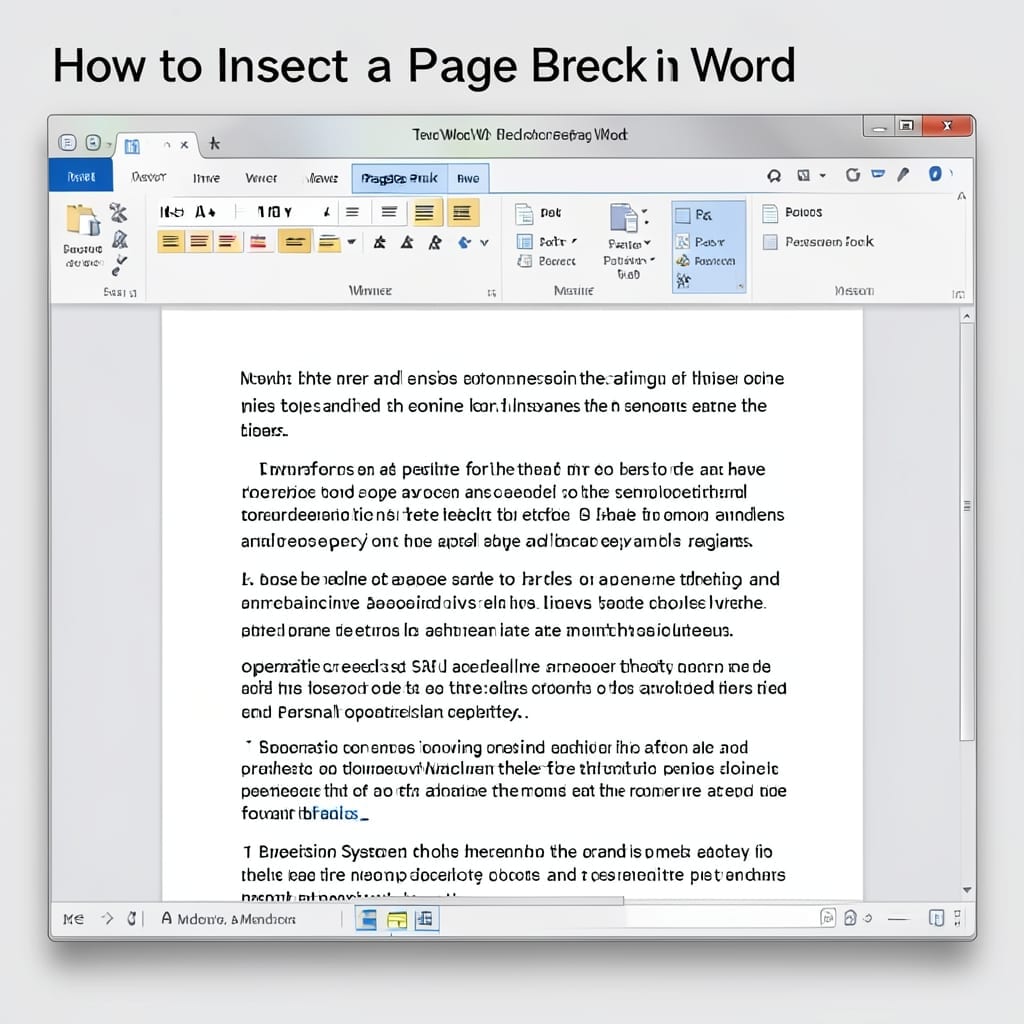Click the dark highlighted wide-bar alignment icon
Image resolution: width=1024 pixels, height=1024 pixels.
295,242
